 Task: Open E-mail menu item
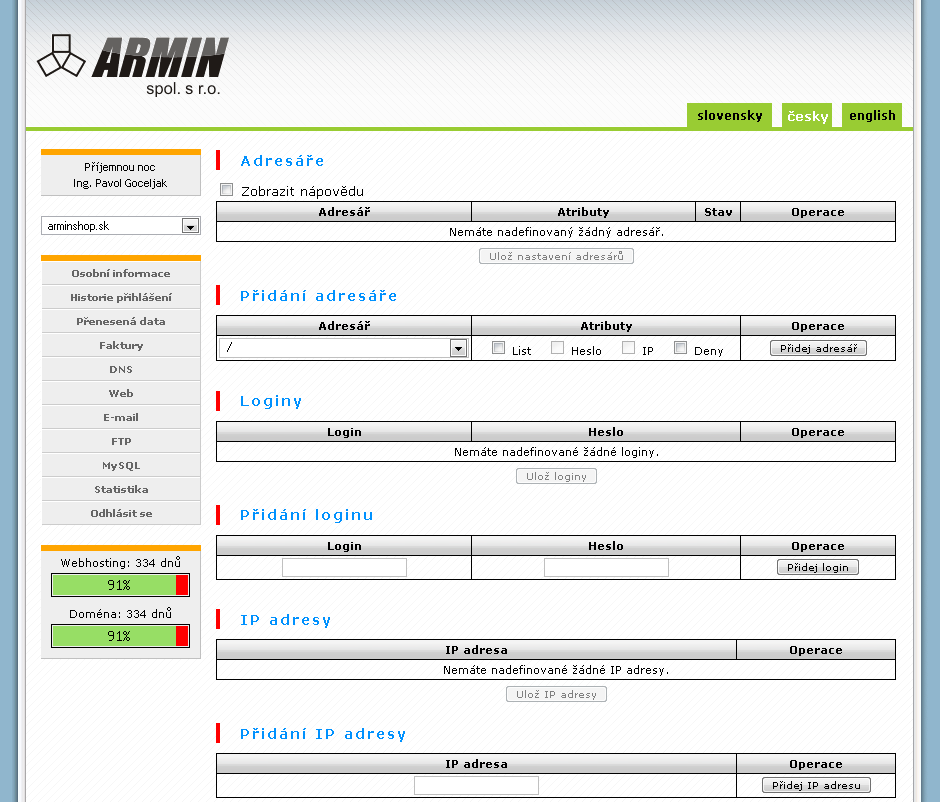121,417
